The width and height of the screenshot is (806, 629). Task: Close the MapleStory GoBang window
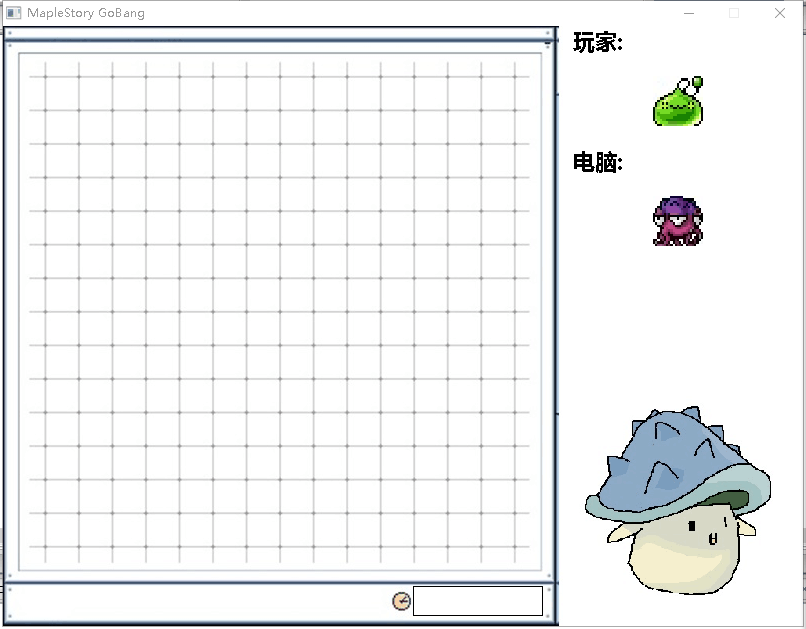(x=780, y=13)
